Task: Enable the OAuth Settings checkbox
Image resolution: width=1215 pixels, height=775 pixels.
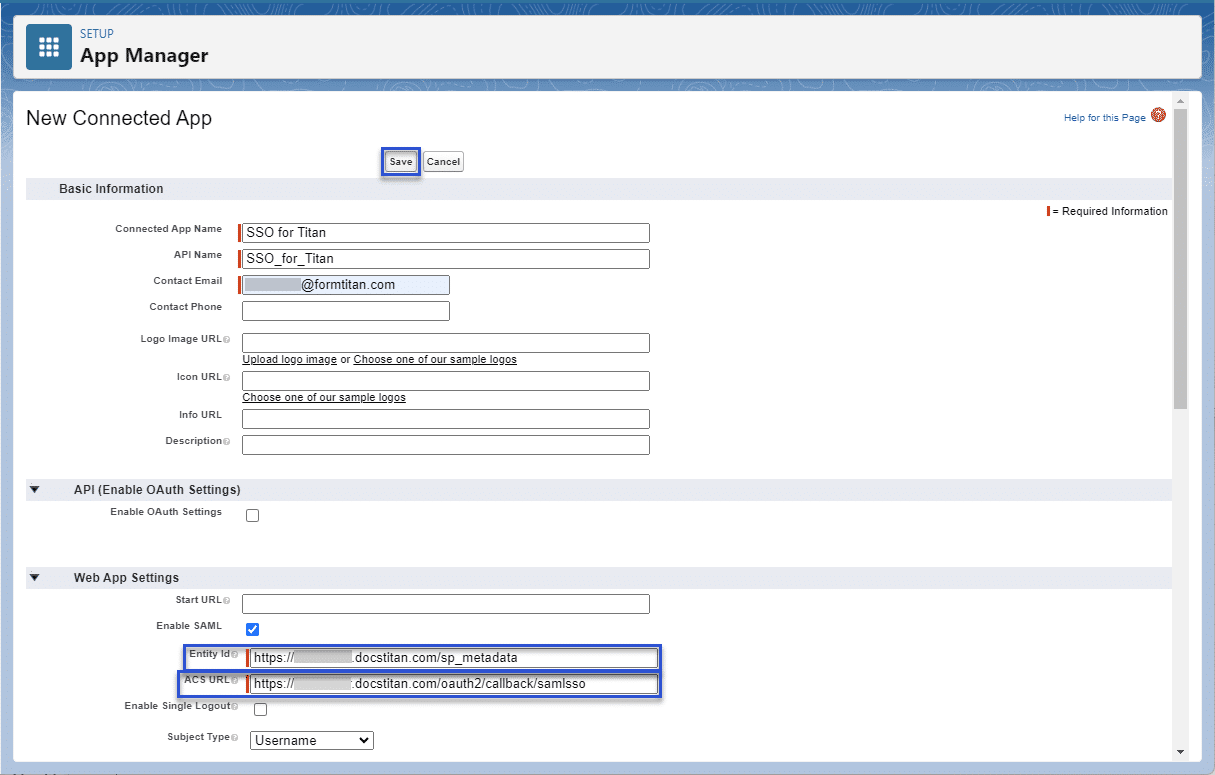Action: click(x=252, y=514)
